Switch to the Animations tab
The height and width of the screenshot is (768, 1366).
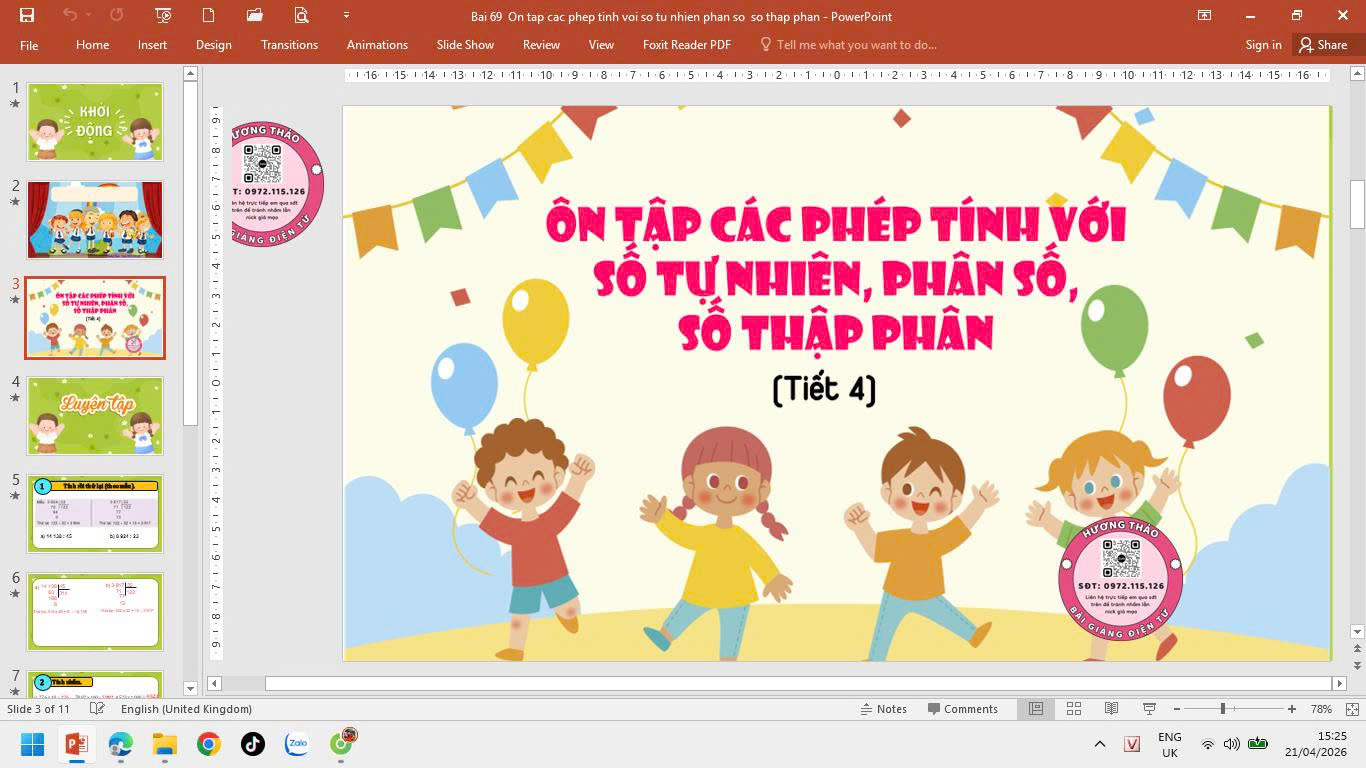pos(377,45)
